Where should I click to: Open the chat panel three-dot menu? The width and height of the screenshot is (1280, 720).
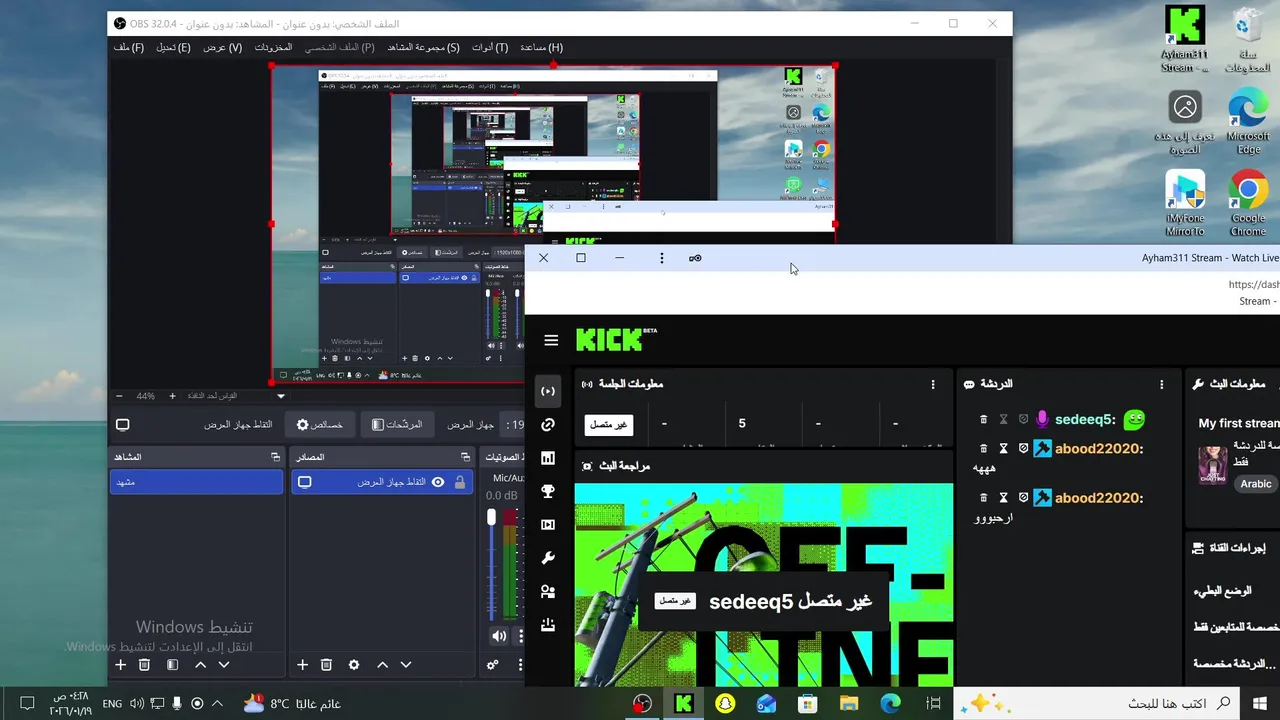click(1162, 384)
